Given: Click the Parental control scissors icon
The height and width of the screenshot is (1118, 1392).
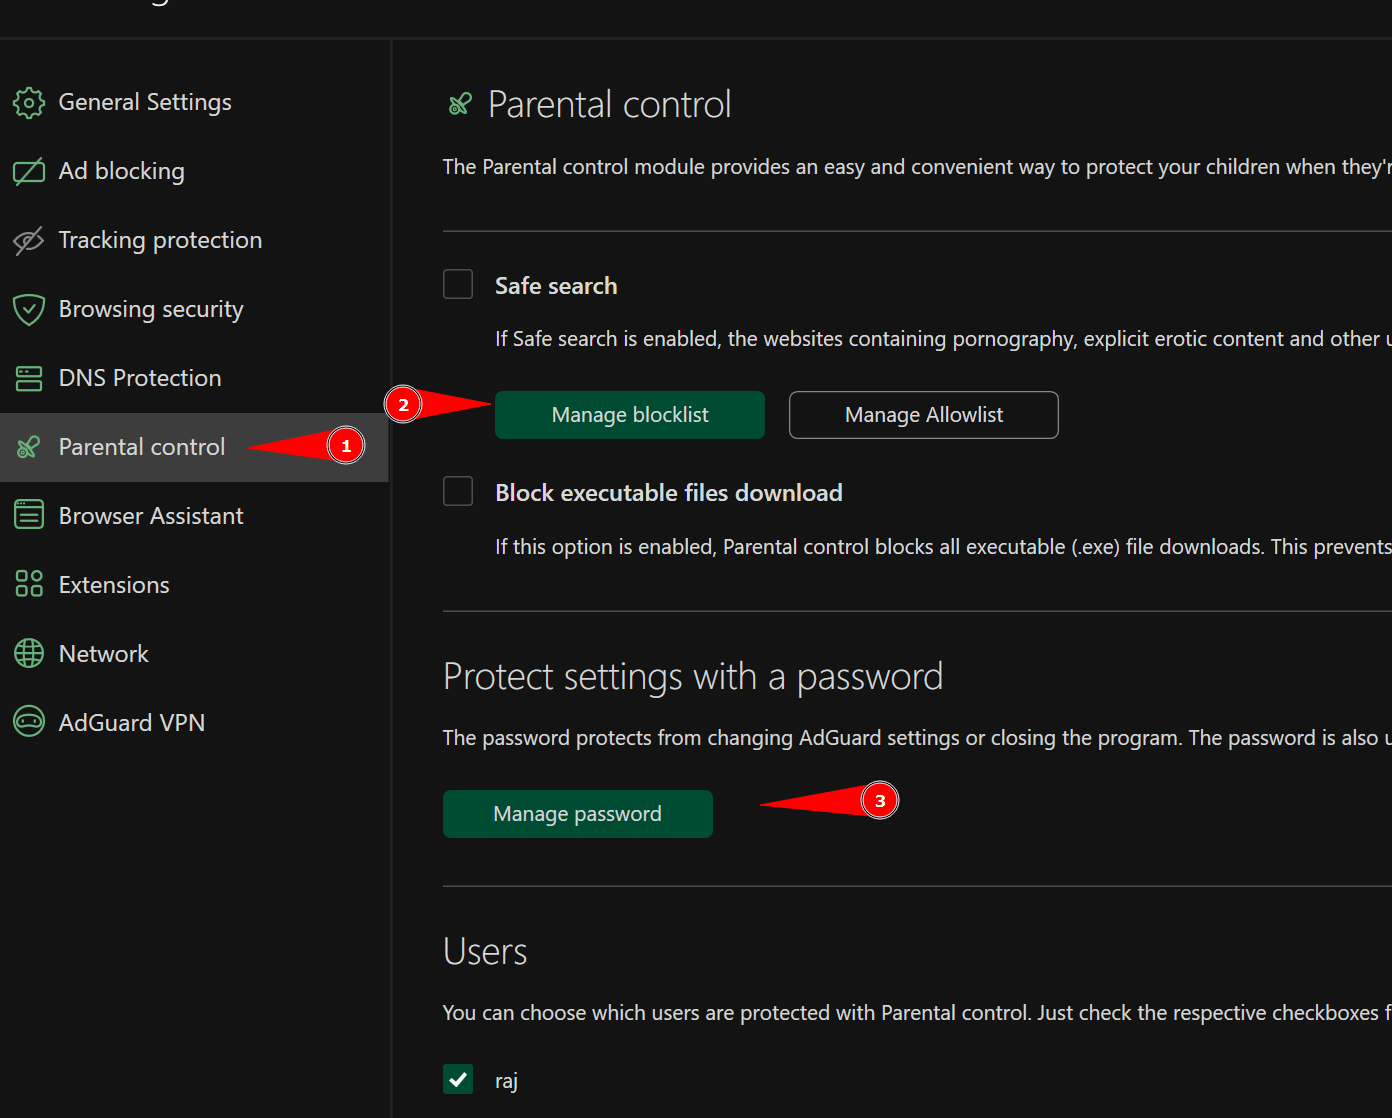Looking at the screenshot, I should 28,447.
